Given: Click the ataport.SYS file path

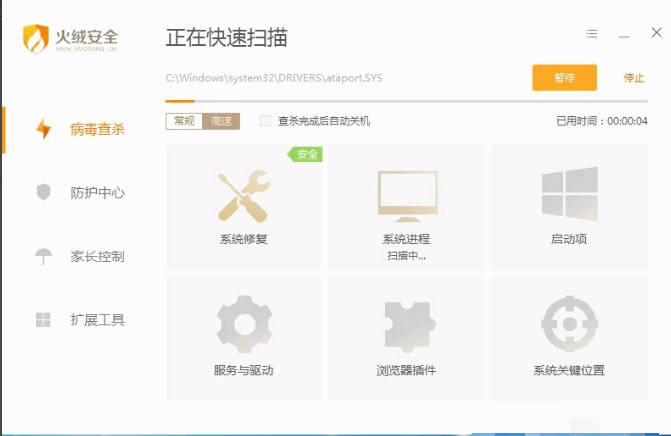Looking at the screenshot, I should click(x=274, y=78).
